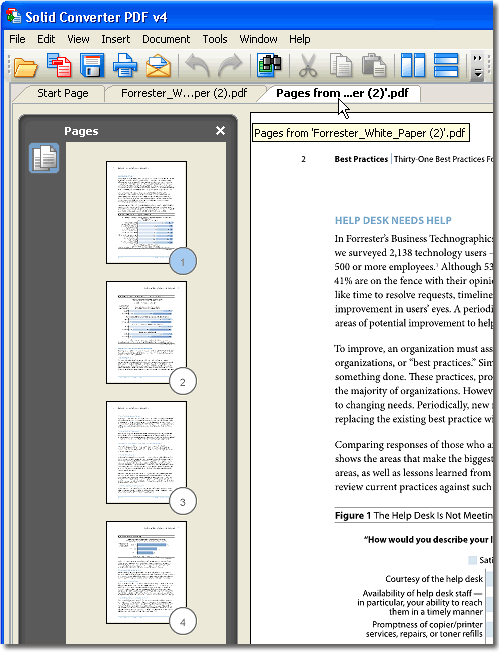Tile windows horizontally using stacked icon
The height and width of the screenshot is (652, 499).
click(446, 65)
